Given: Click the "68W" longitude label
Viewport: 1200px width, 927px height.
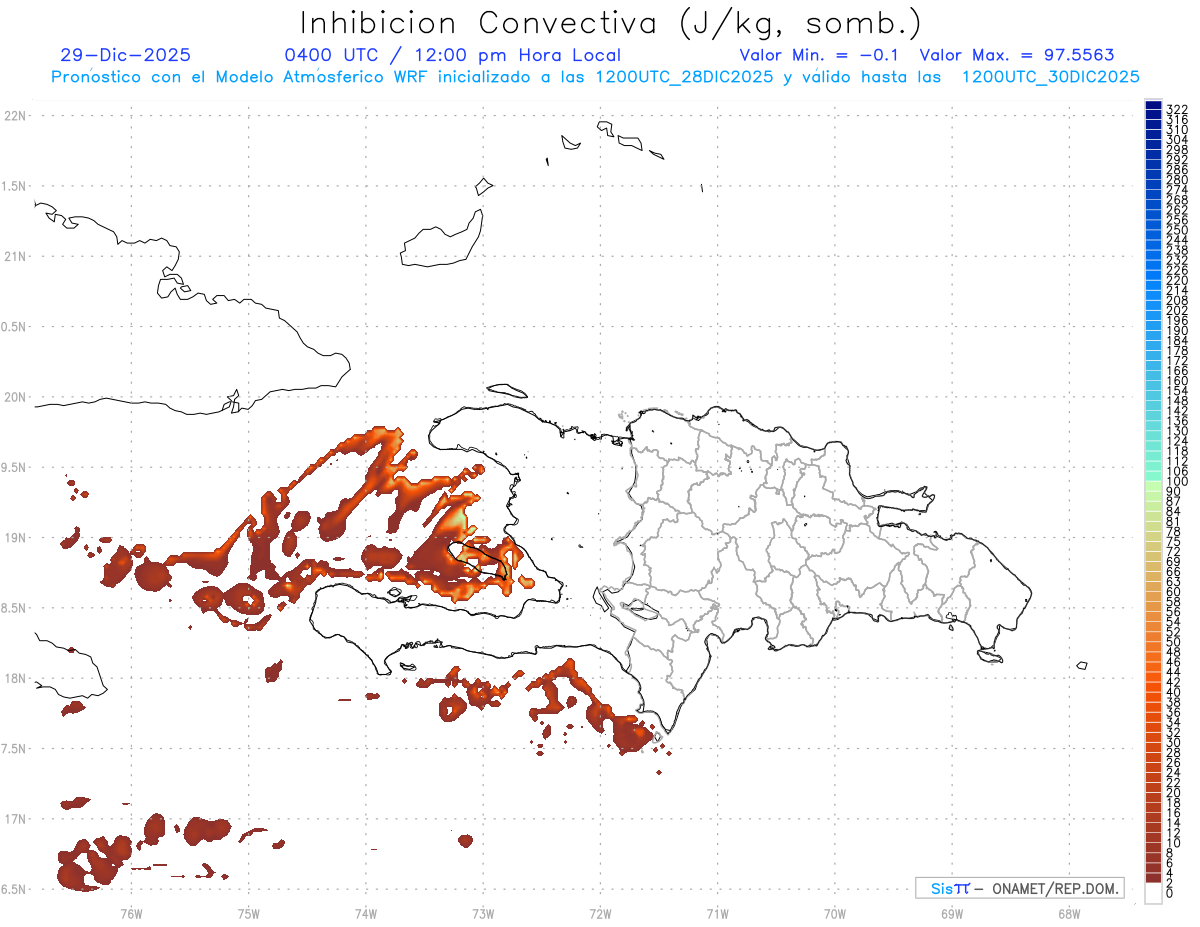Looking at the screenshot, I should 1069,913.
